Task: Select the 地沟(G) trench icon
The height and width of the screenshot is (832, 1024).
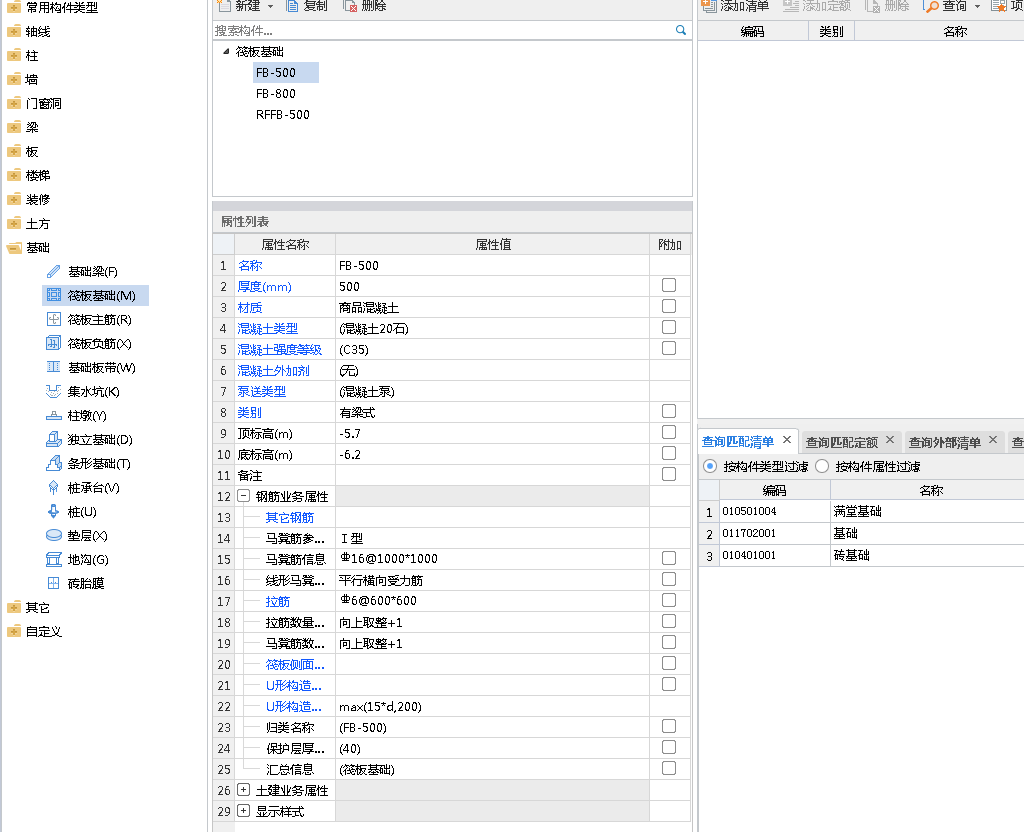Action: pyautogui.click(x=54, y=560)
